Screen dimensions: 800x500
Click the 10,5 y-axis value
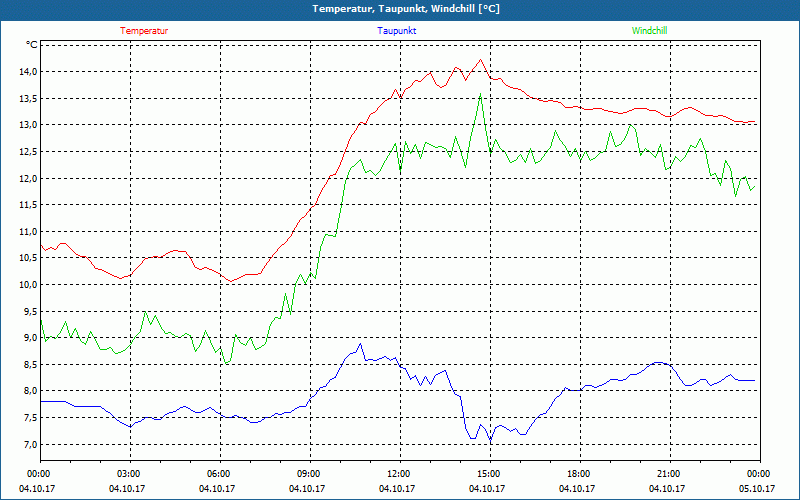tap(29, 258)
